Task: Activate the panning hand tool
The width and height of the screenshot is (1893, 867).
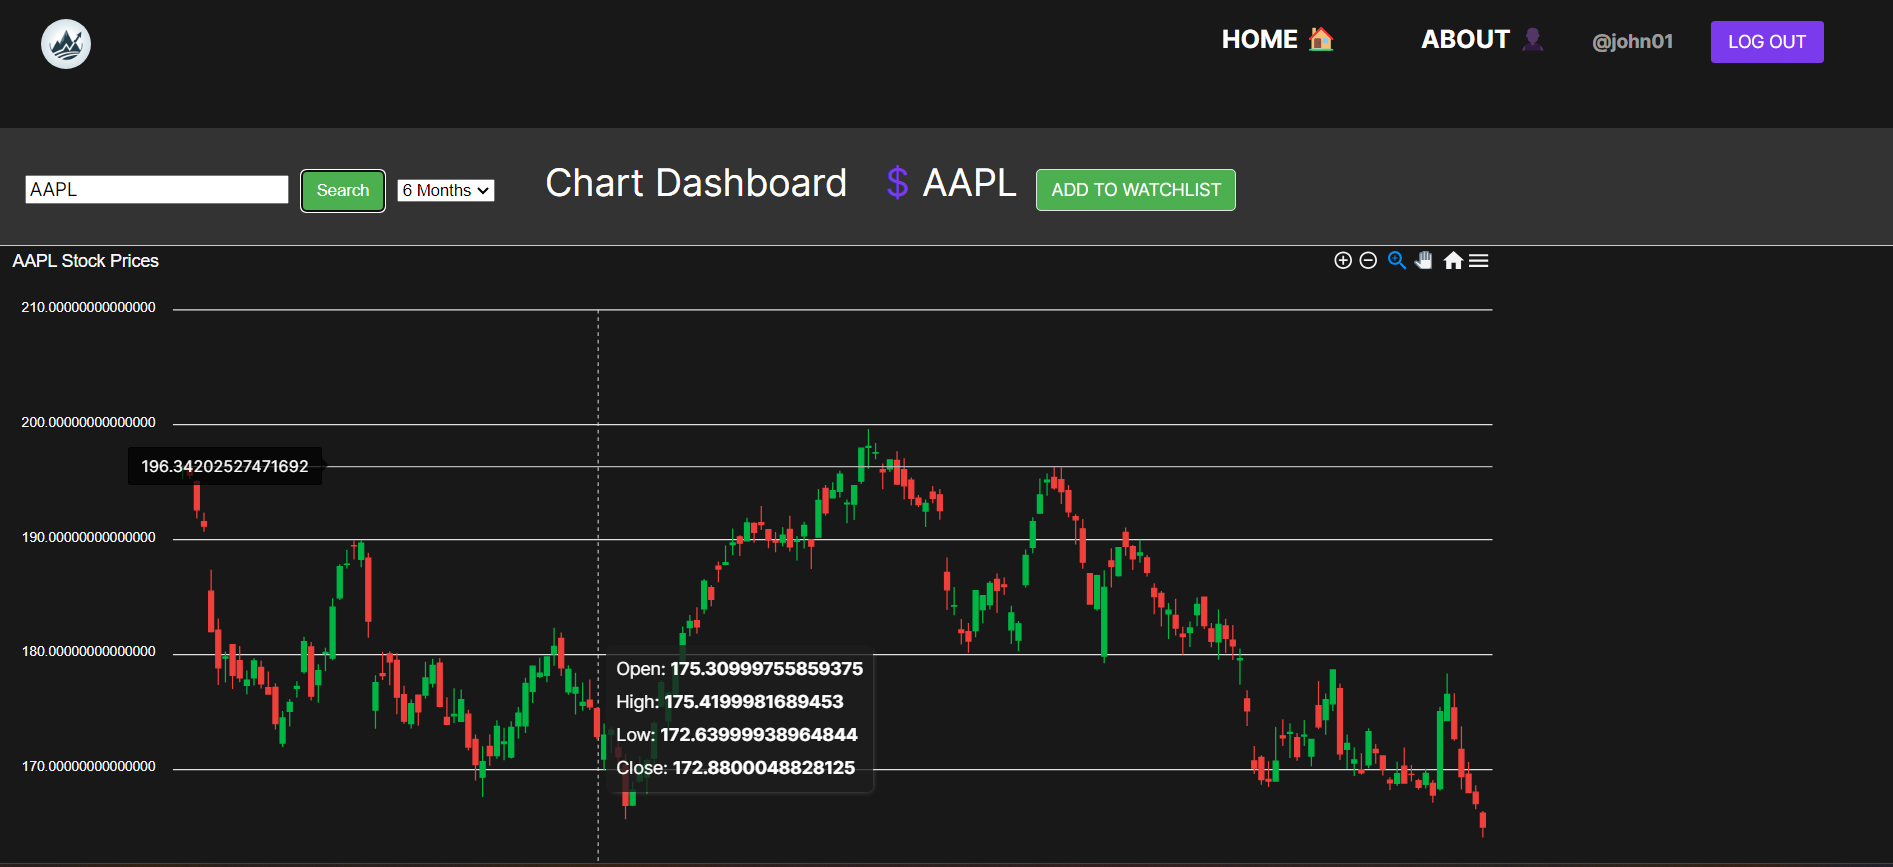Action: pyautogui.click(x=1424, y=261)
